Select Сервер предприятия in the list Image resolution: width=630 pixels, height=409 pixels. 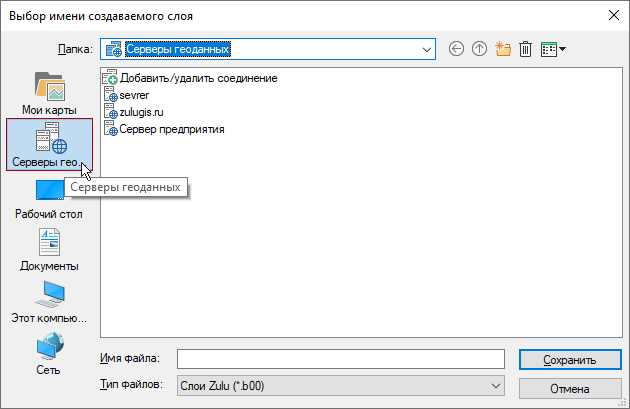[x=171, y=129]
